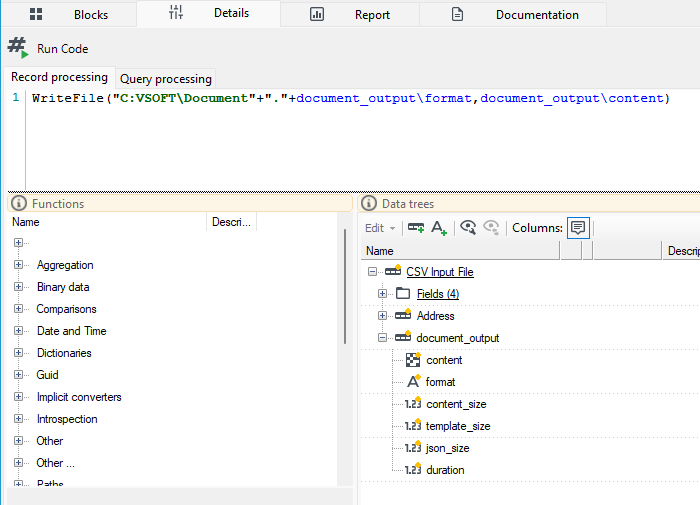
Task: Select the 'json_size' tree row
Action: click(x=447, y=447)
